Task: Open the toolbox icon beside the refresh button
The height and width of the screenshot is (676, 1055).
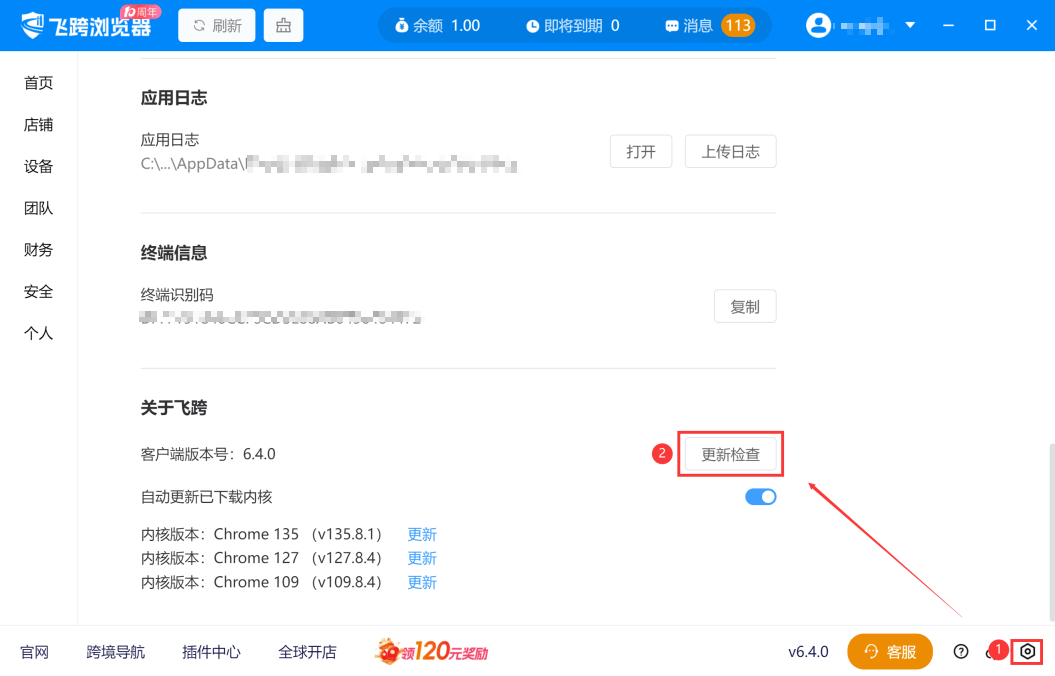Action: click(283, 26)
